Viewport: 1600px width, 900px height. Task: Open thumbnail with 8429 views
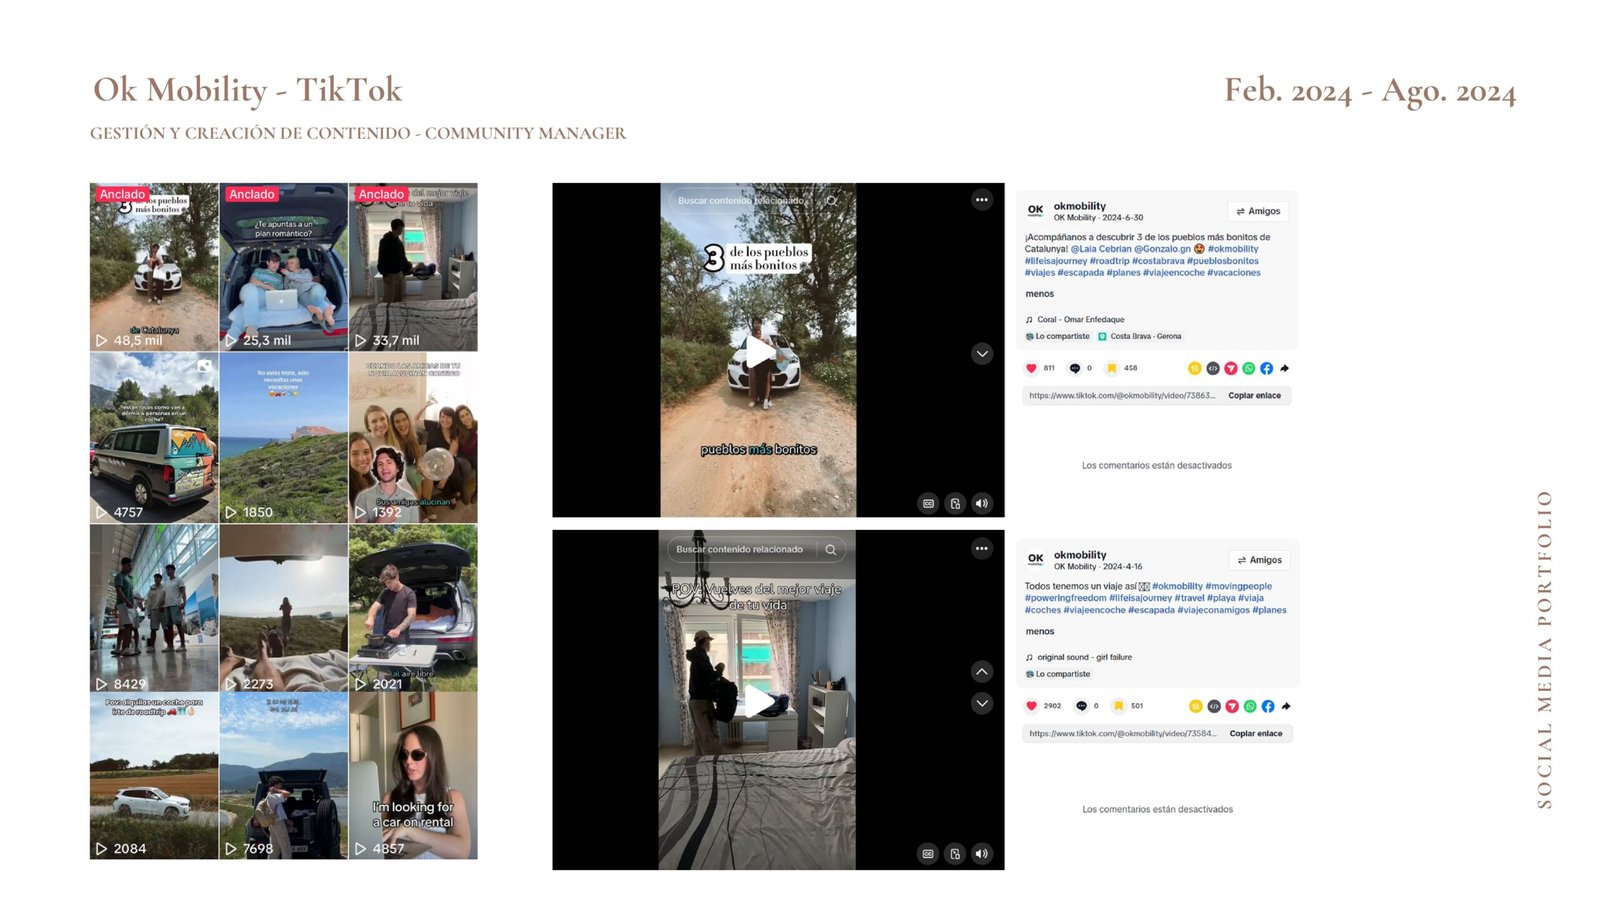pyautogui.click(x=154, y=608)
